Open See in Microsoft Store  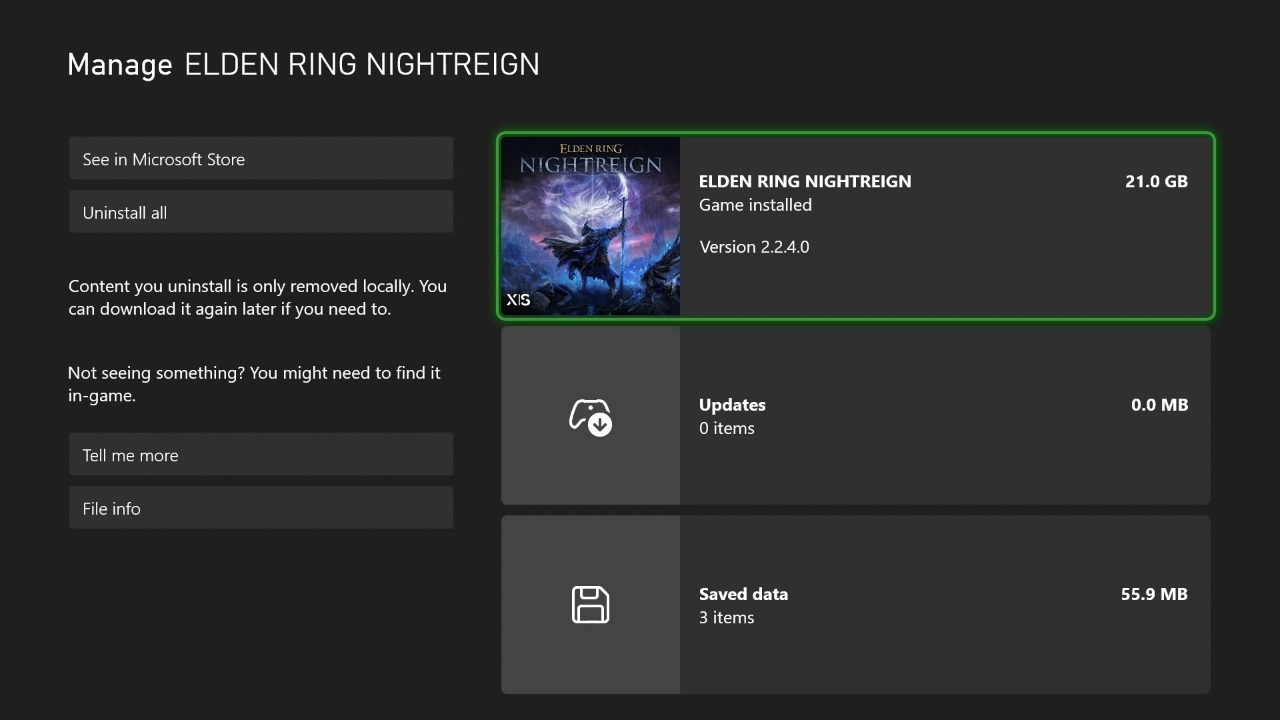point(260,158)
